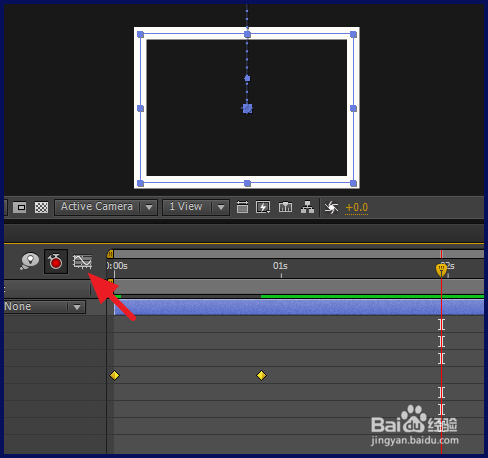Select the keyframe before 01s
488x458 pixels.
(261, 376)
